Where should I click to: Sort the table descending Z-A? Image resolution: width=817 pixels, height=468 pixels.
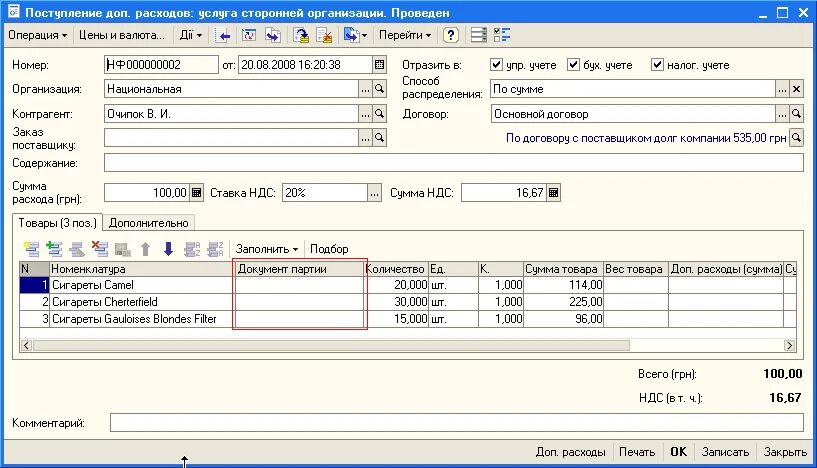click(x=215, y=249)
